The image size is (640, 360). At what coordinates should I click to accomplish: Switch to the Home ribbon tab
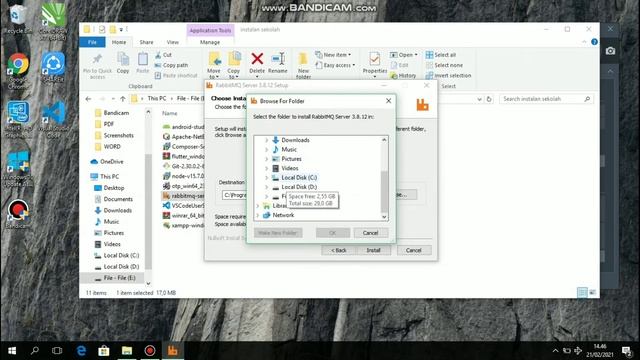tap(119, 42)
